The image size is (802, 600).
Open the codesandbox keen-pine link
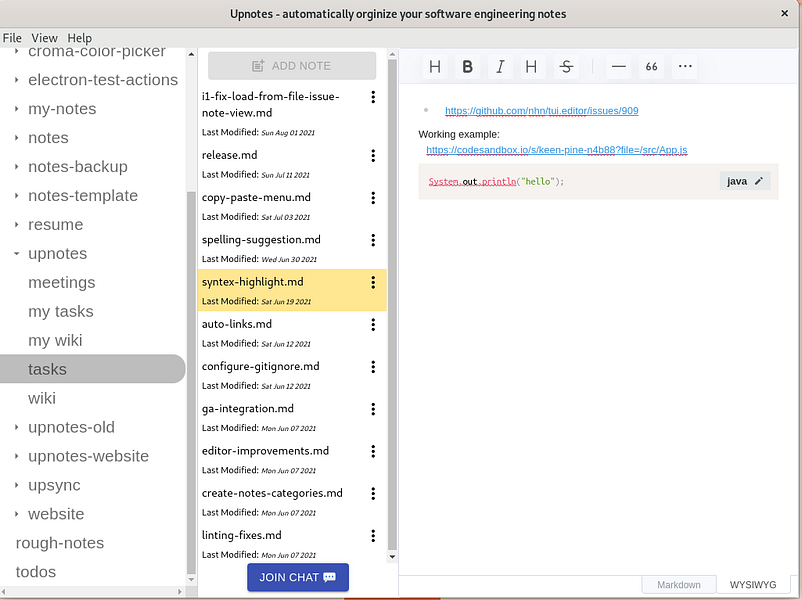click(x=556, y=150)
